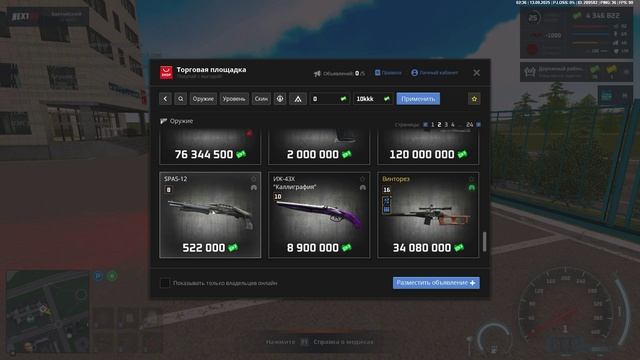
Task: Click the megaphone Объявлений counter
Action: (339, 73)
